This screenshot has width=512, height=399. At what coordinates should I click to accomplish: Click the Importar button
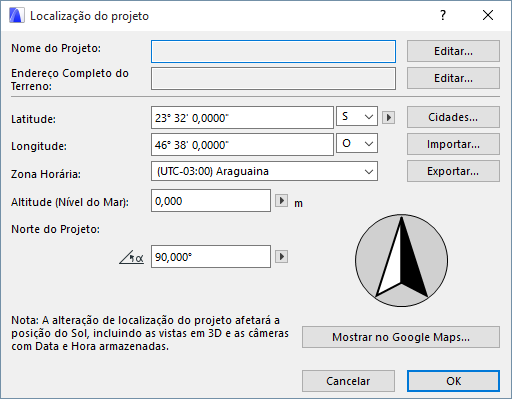(453, 144)
